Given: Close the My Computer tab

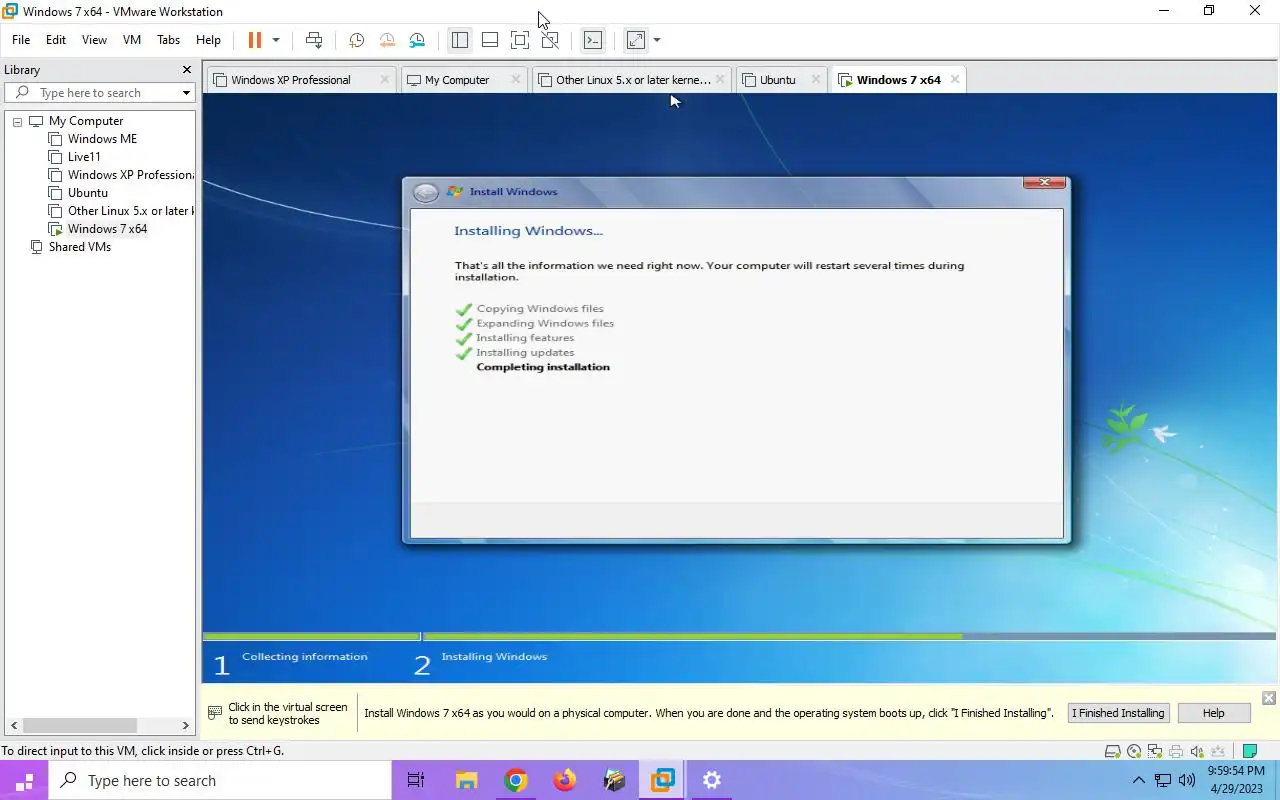Looking at the screenshot, I should 516,79.
